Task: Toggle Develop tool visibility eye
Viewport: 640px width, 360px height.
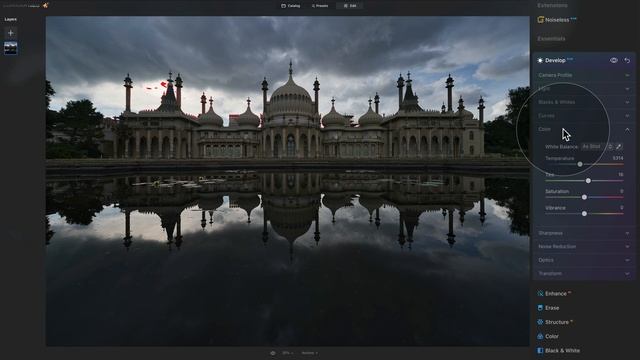Action: tap(613, 60)
